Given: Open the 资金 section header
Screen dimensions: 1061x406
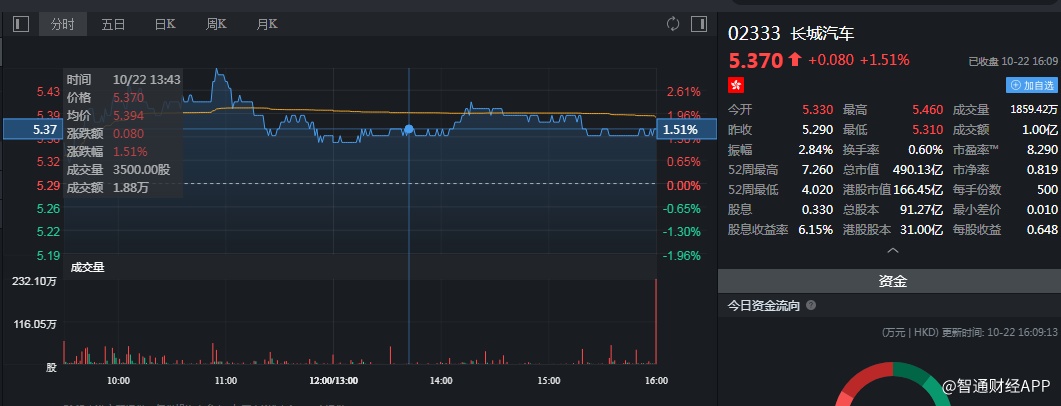Looking at the screenshot, I should click(892, 282).
